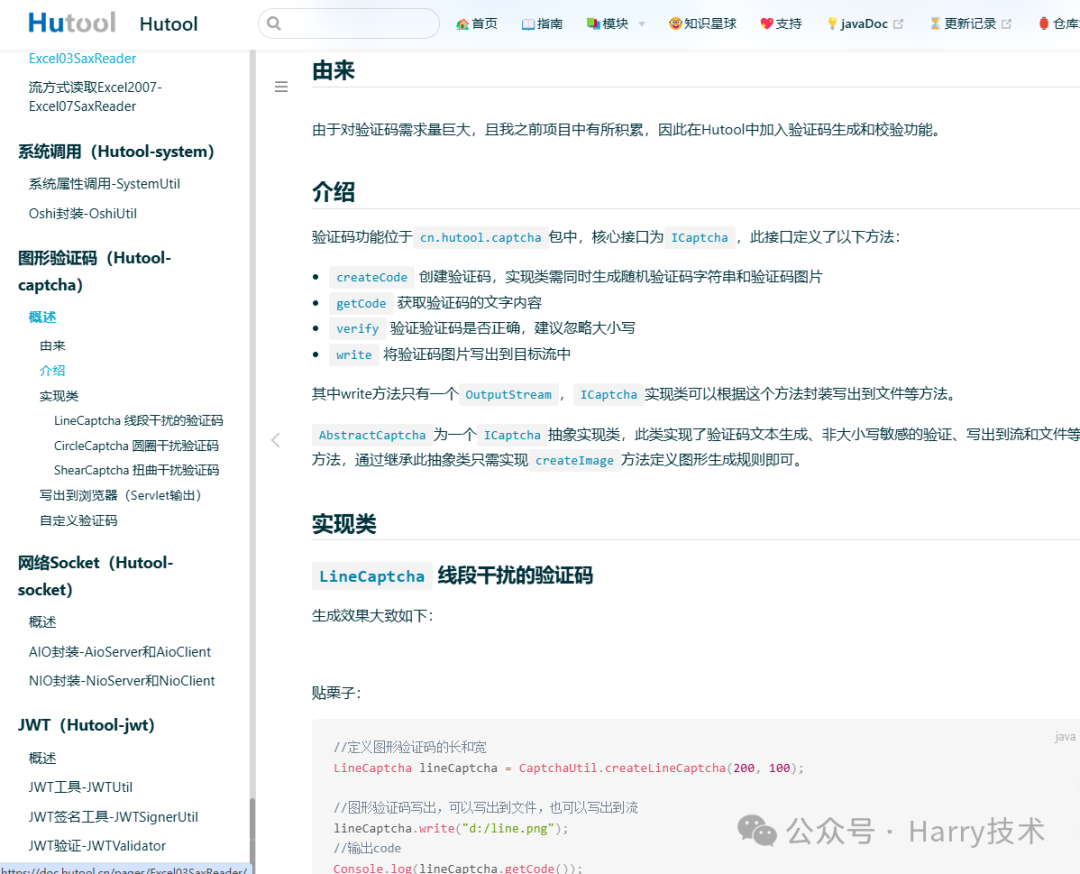This screenshot has height=874, width=1080.
Task: Click the lightbulb icon beside javaDoc
Action: [832, 23]
